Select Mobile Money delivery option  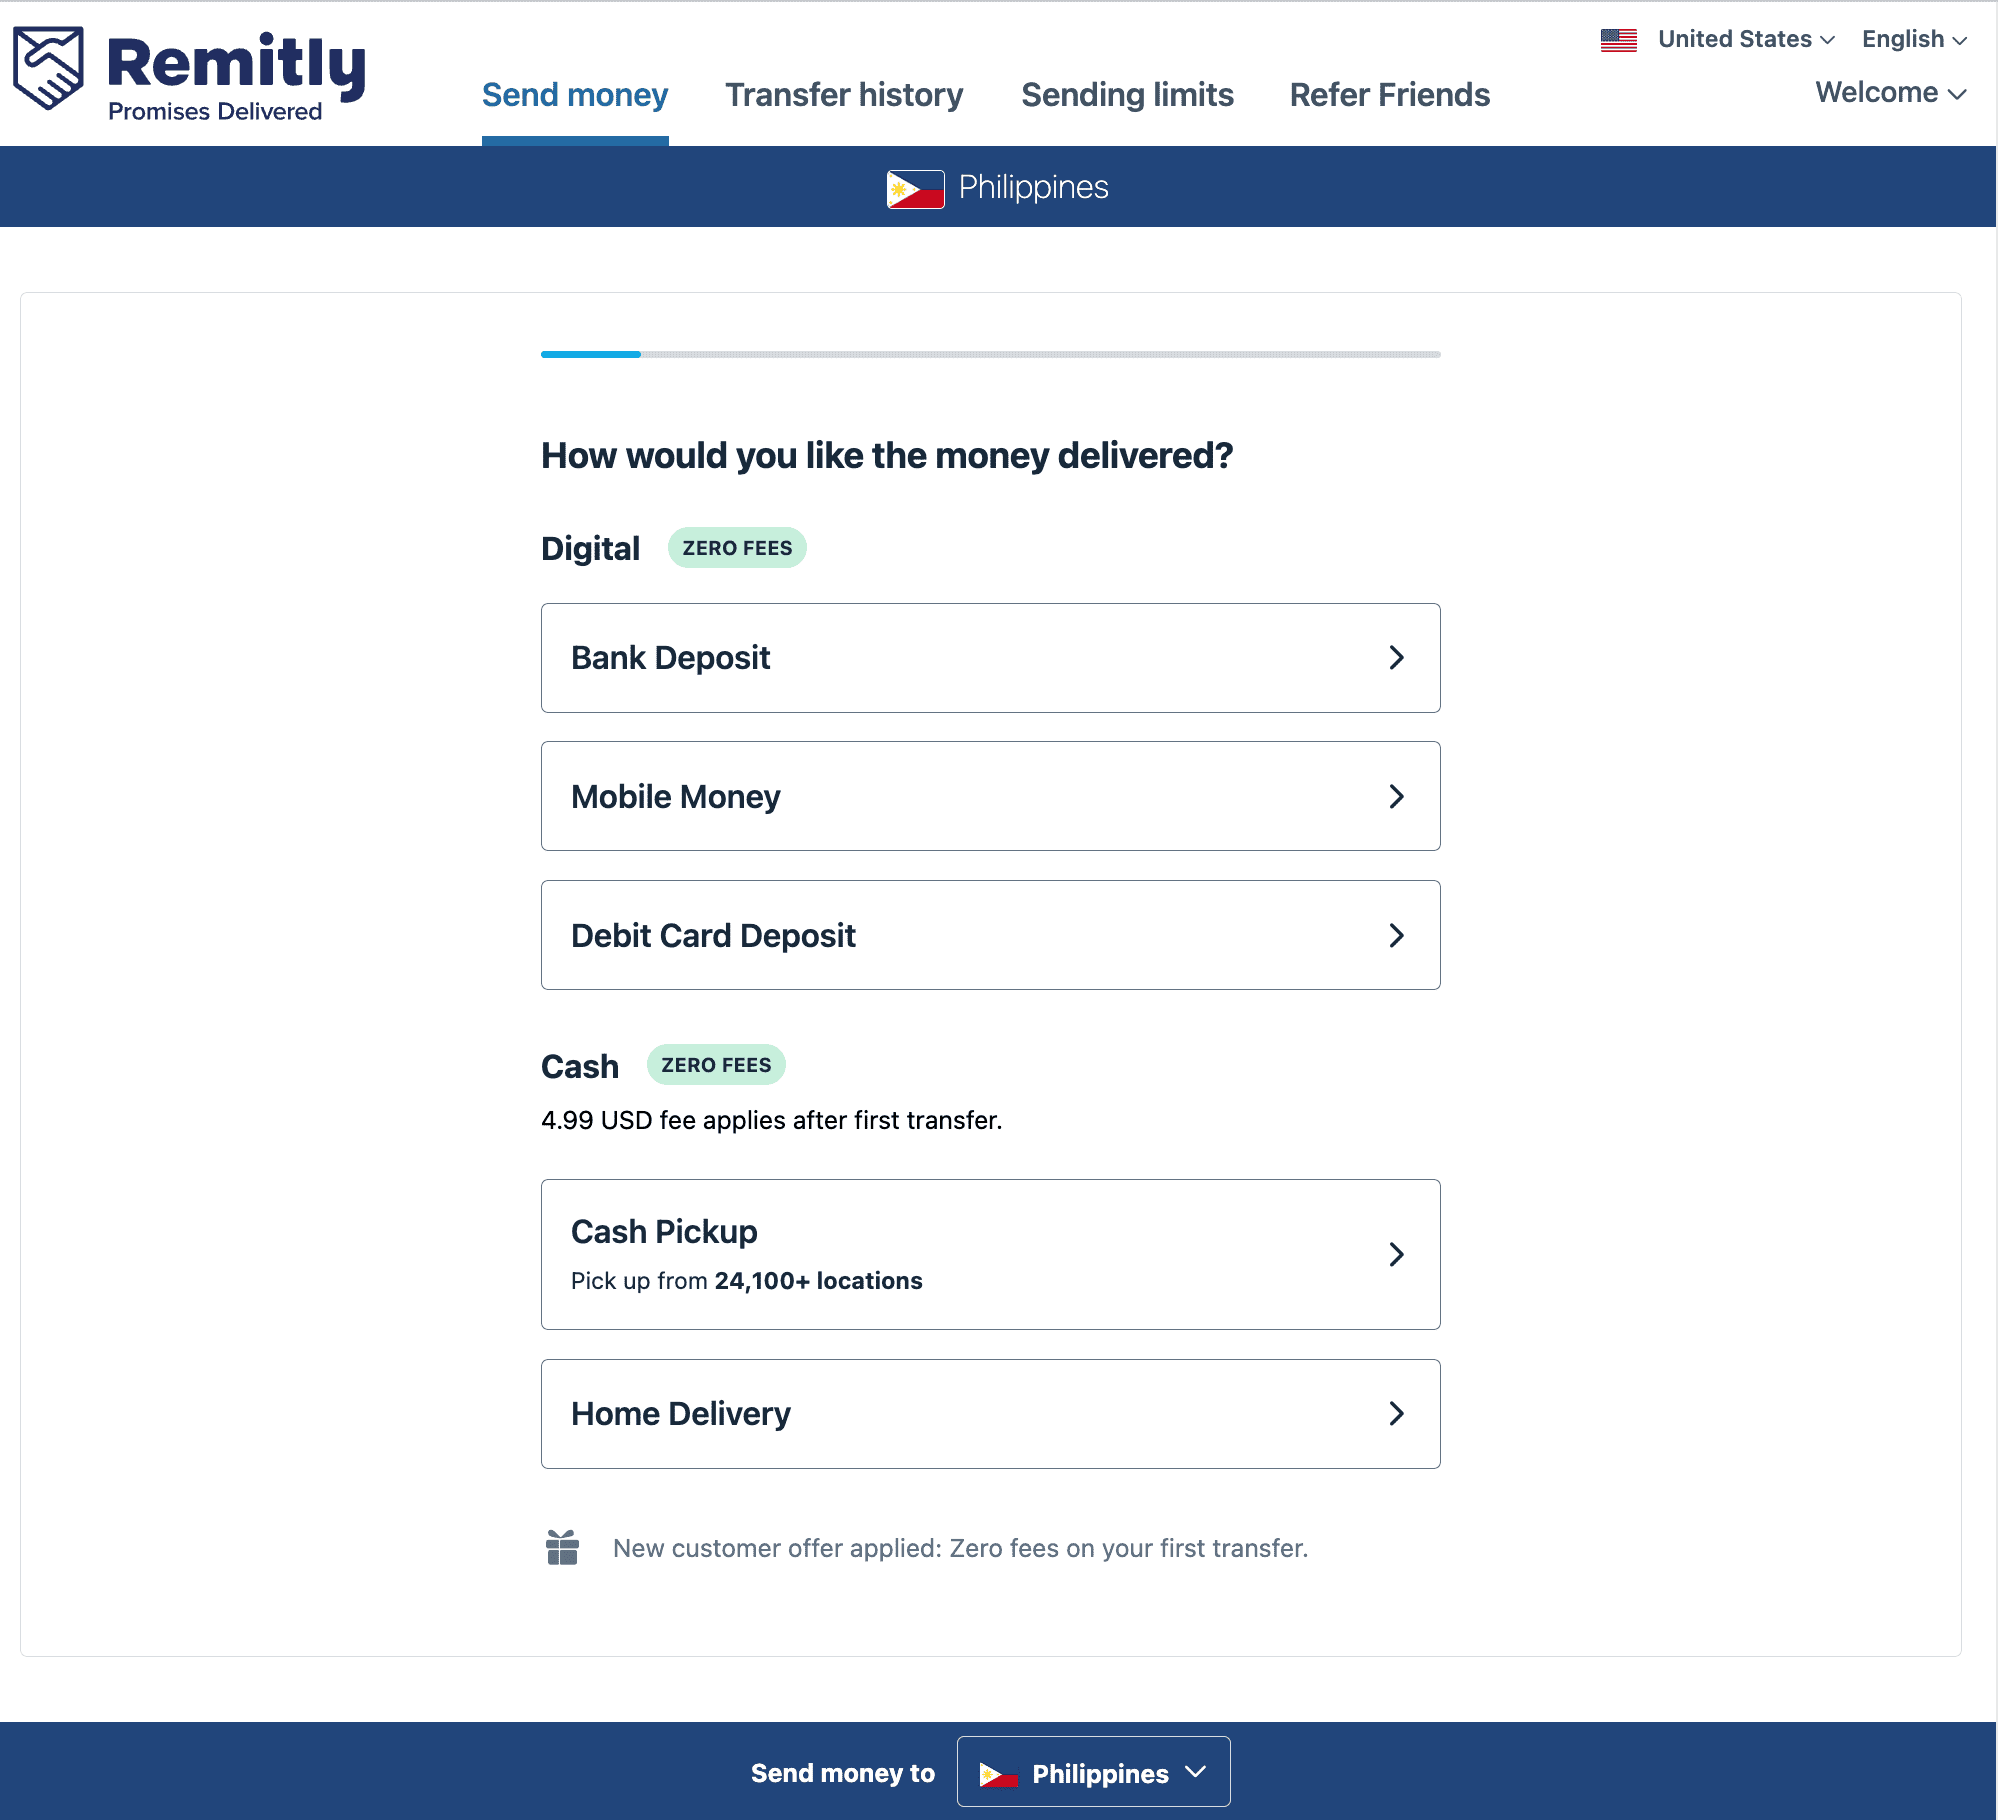click(x=990, y=796)
